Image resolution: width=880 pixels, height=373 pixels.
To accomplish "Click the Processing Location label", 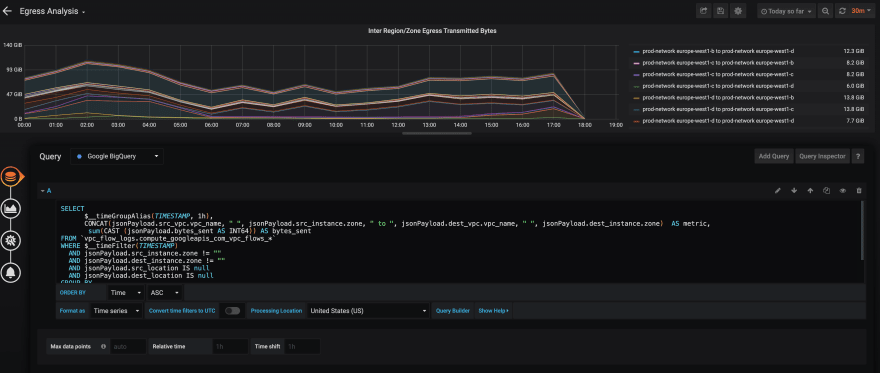I will point(276,310).
